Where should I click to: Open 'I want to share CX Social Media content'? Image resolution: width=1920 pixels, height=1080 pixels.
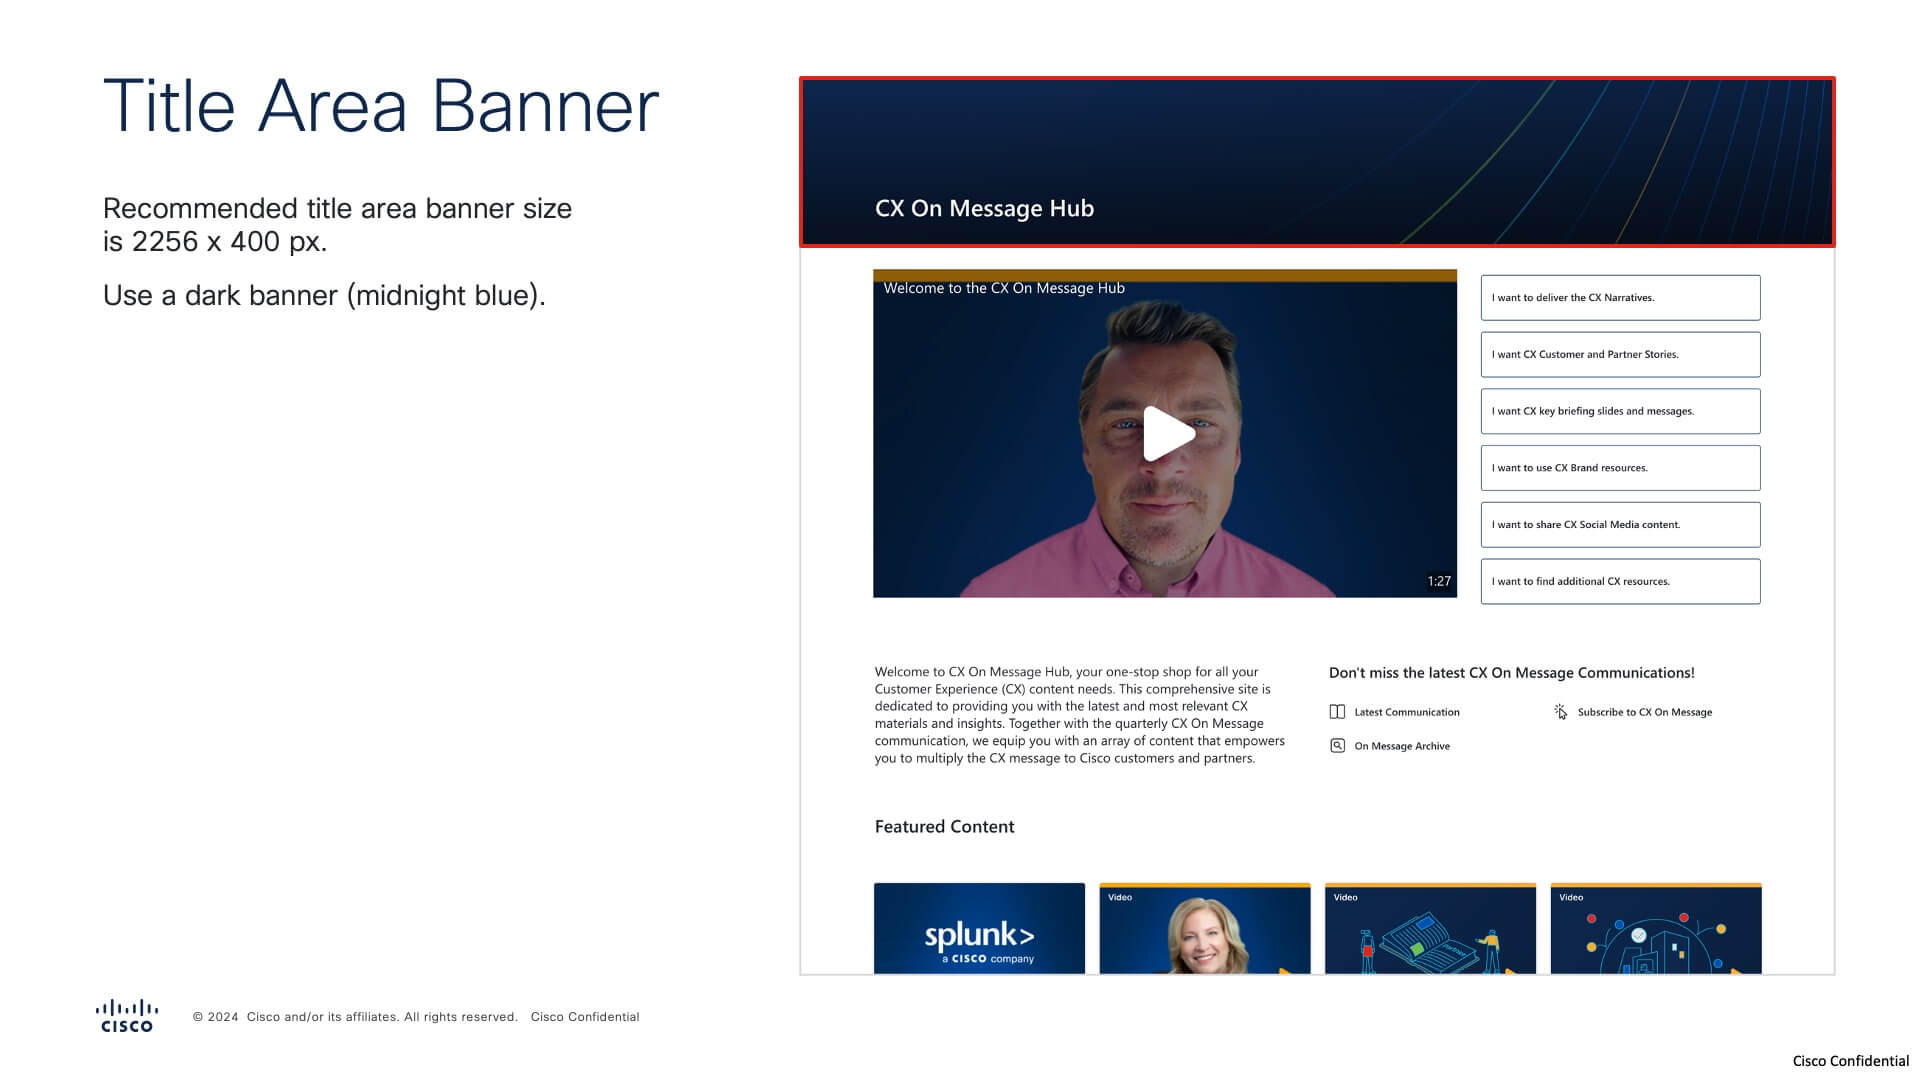tap(1620, 524)
